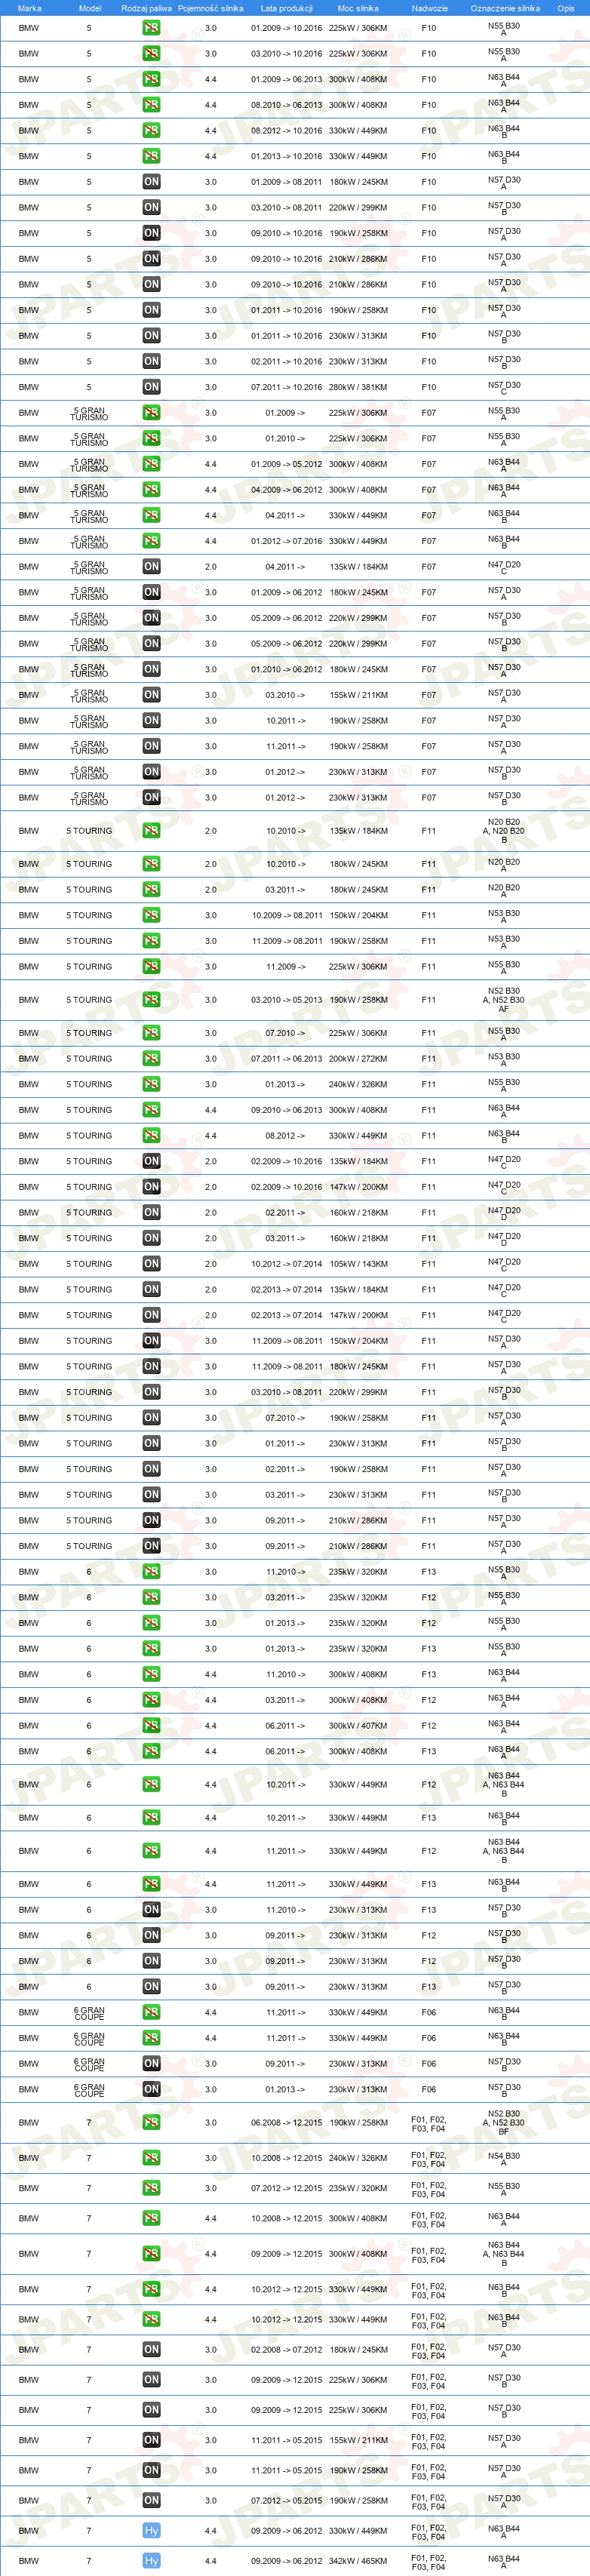Click date cell 03.2010 -> 05.2013
Screen dimensions: 590x2576
pyautogui.click(x=286, y=1000)
